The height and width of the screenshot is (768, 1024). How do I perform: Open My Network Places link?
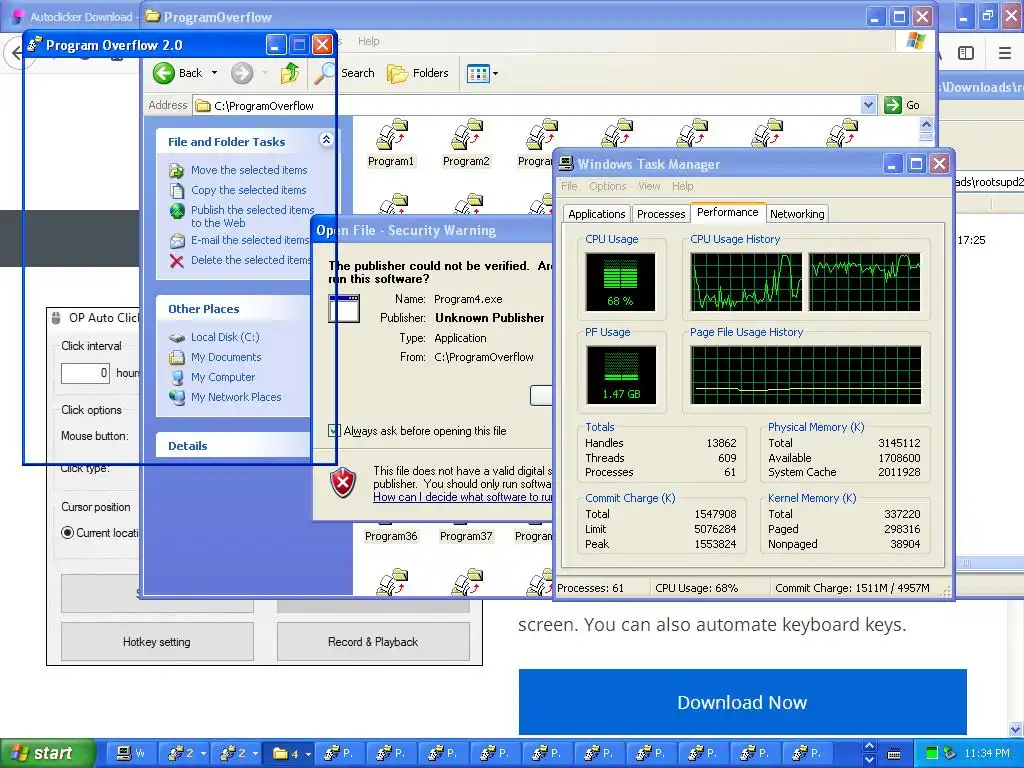pyautogui.click(x=236, y=397)
